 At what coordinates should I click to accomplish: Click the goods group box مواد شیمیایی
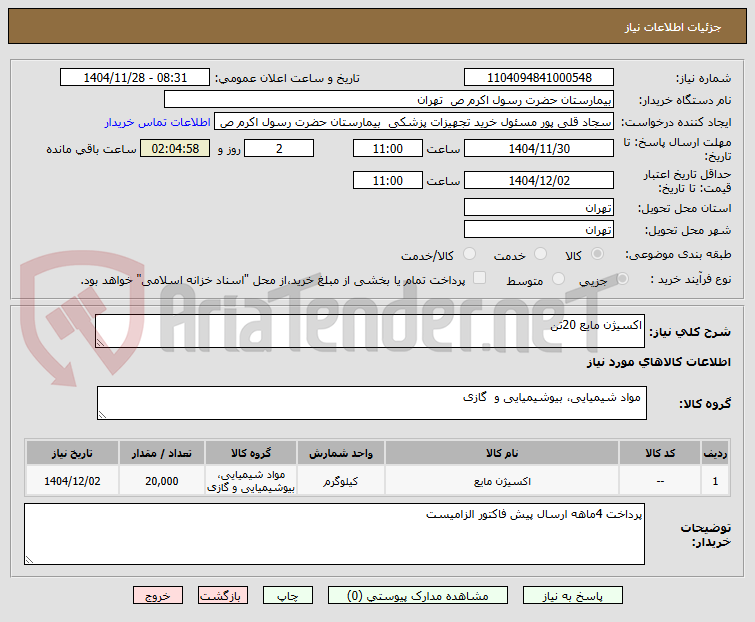tap(372, 403)
